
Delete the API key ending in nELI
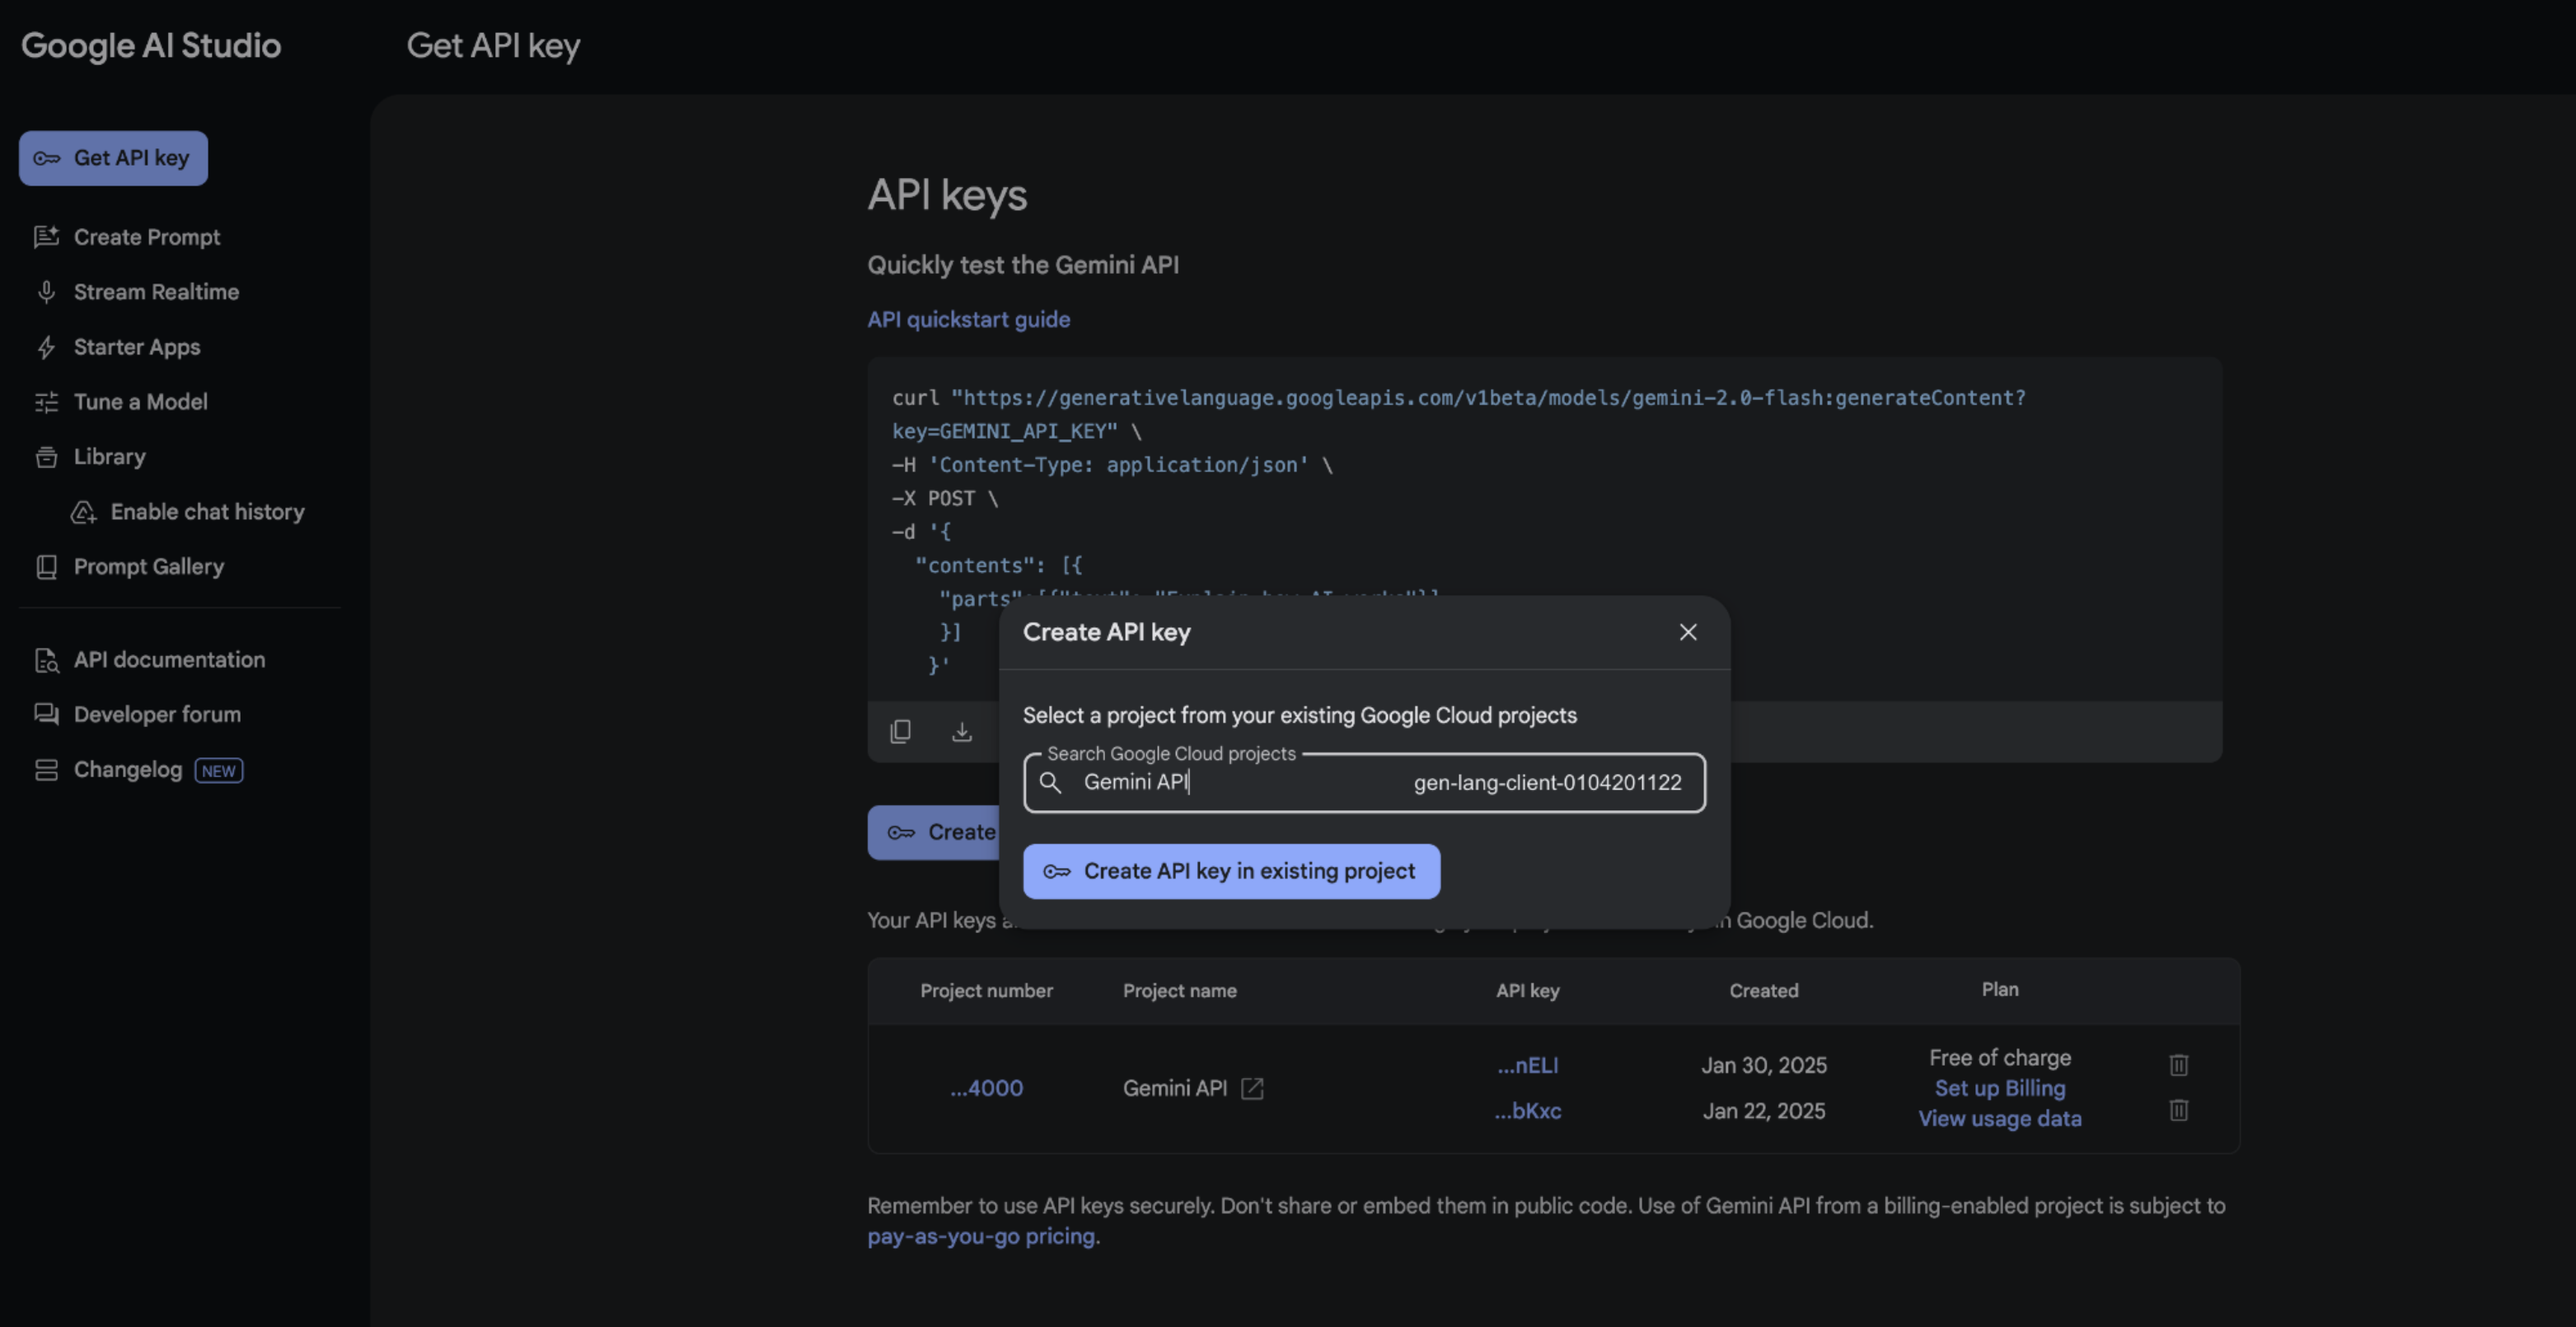pos(2178,1065)
